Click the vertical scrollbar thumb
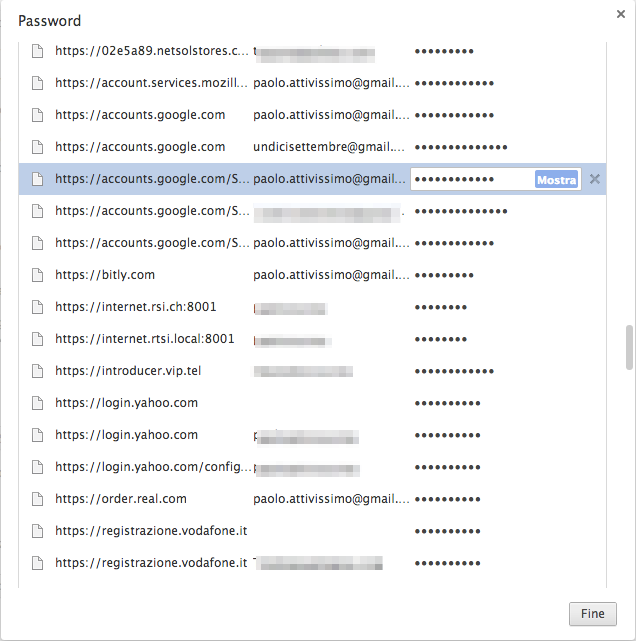 (629, 346)
